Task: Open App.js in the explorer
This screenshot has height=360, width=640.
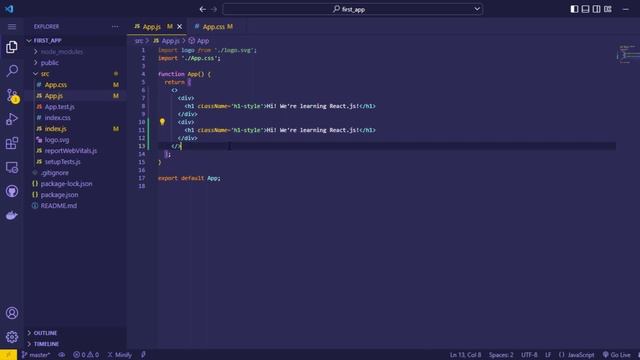Action: (54, 96)
